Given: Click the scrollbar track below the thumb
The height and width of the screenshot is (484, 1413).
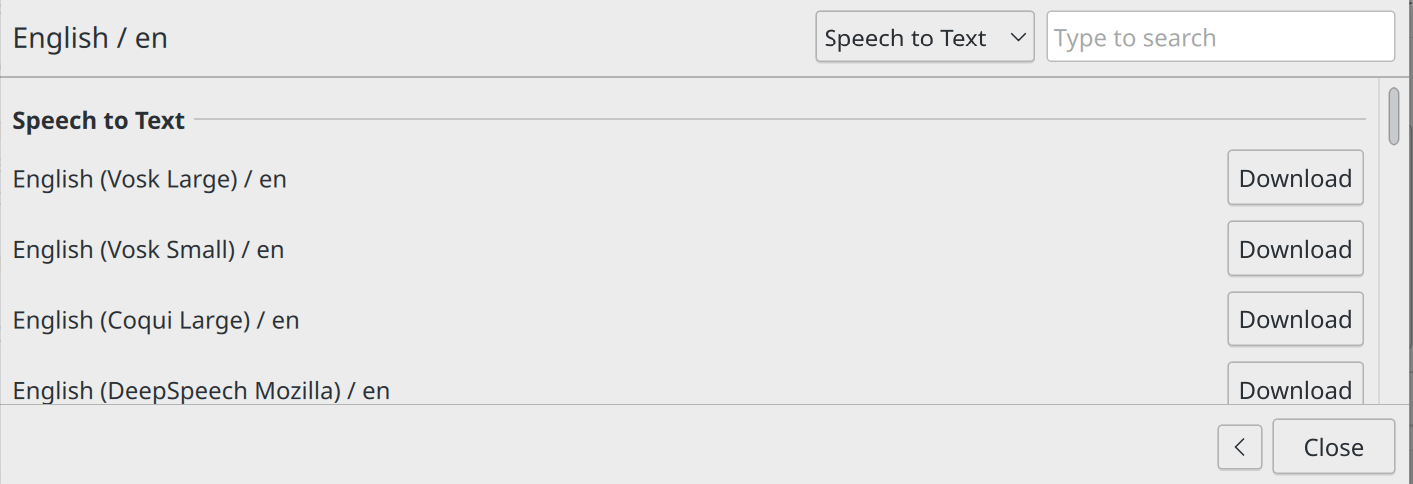Looking at the screenshot, I should point(1394,275).
